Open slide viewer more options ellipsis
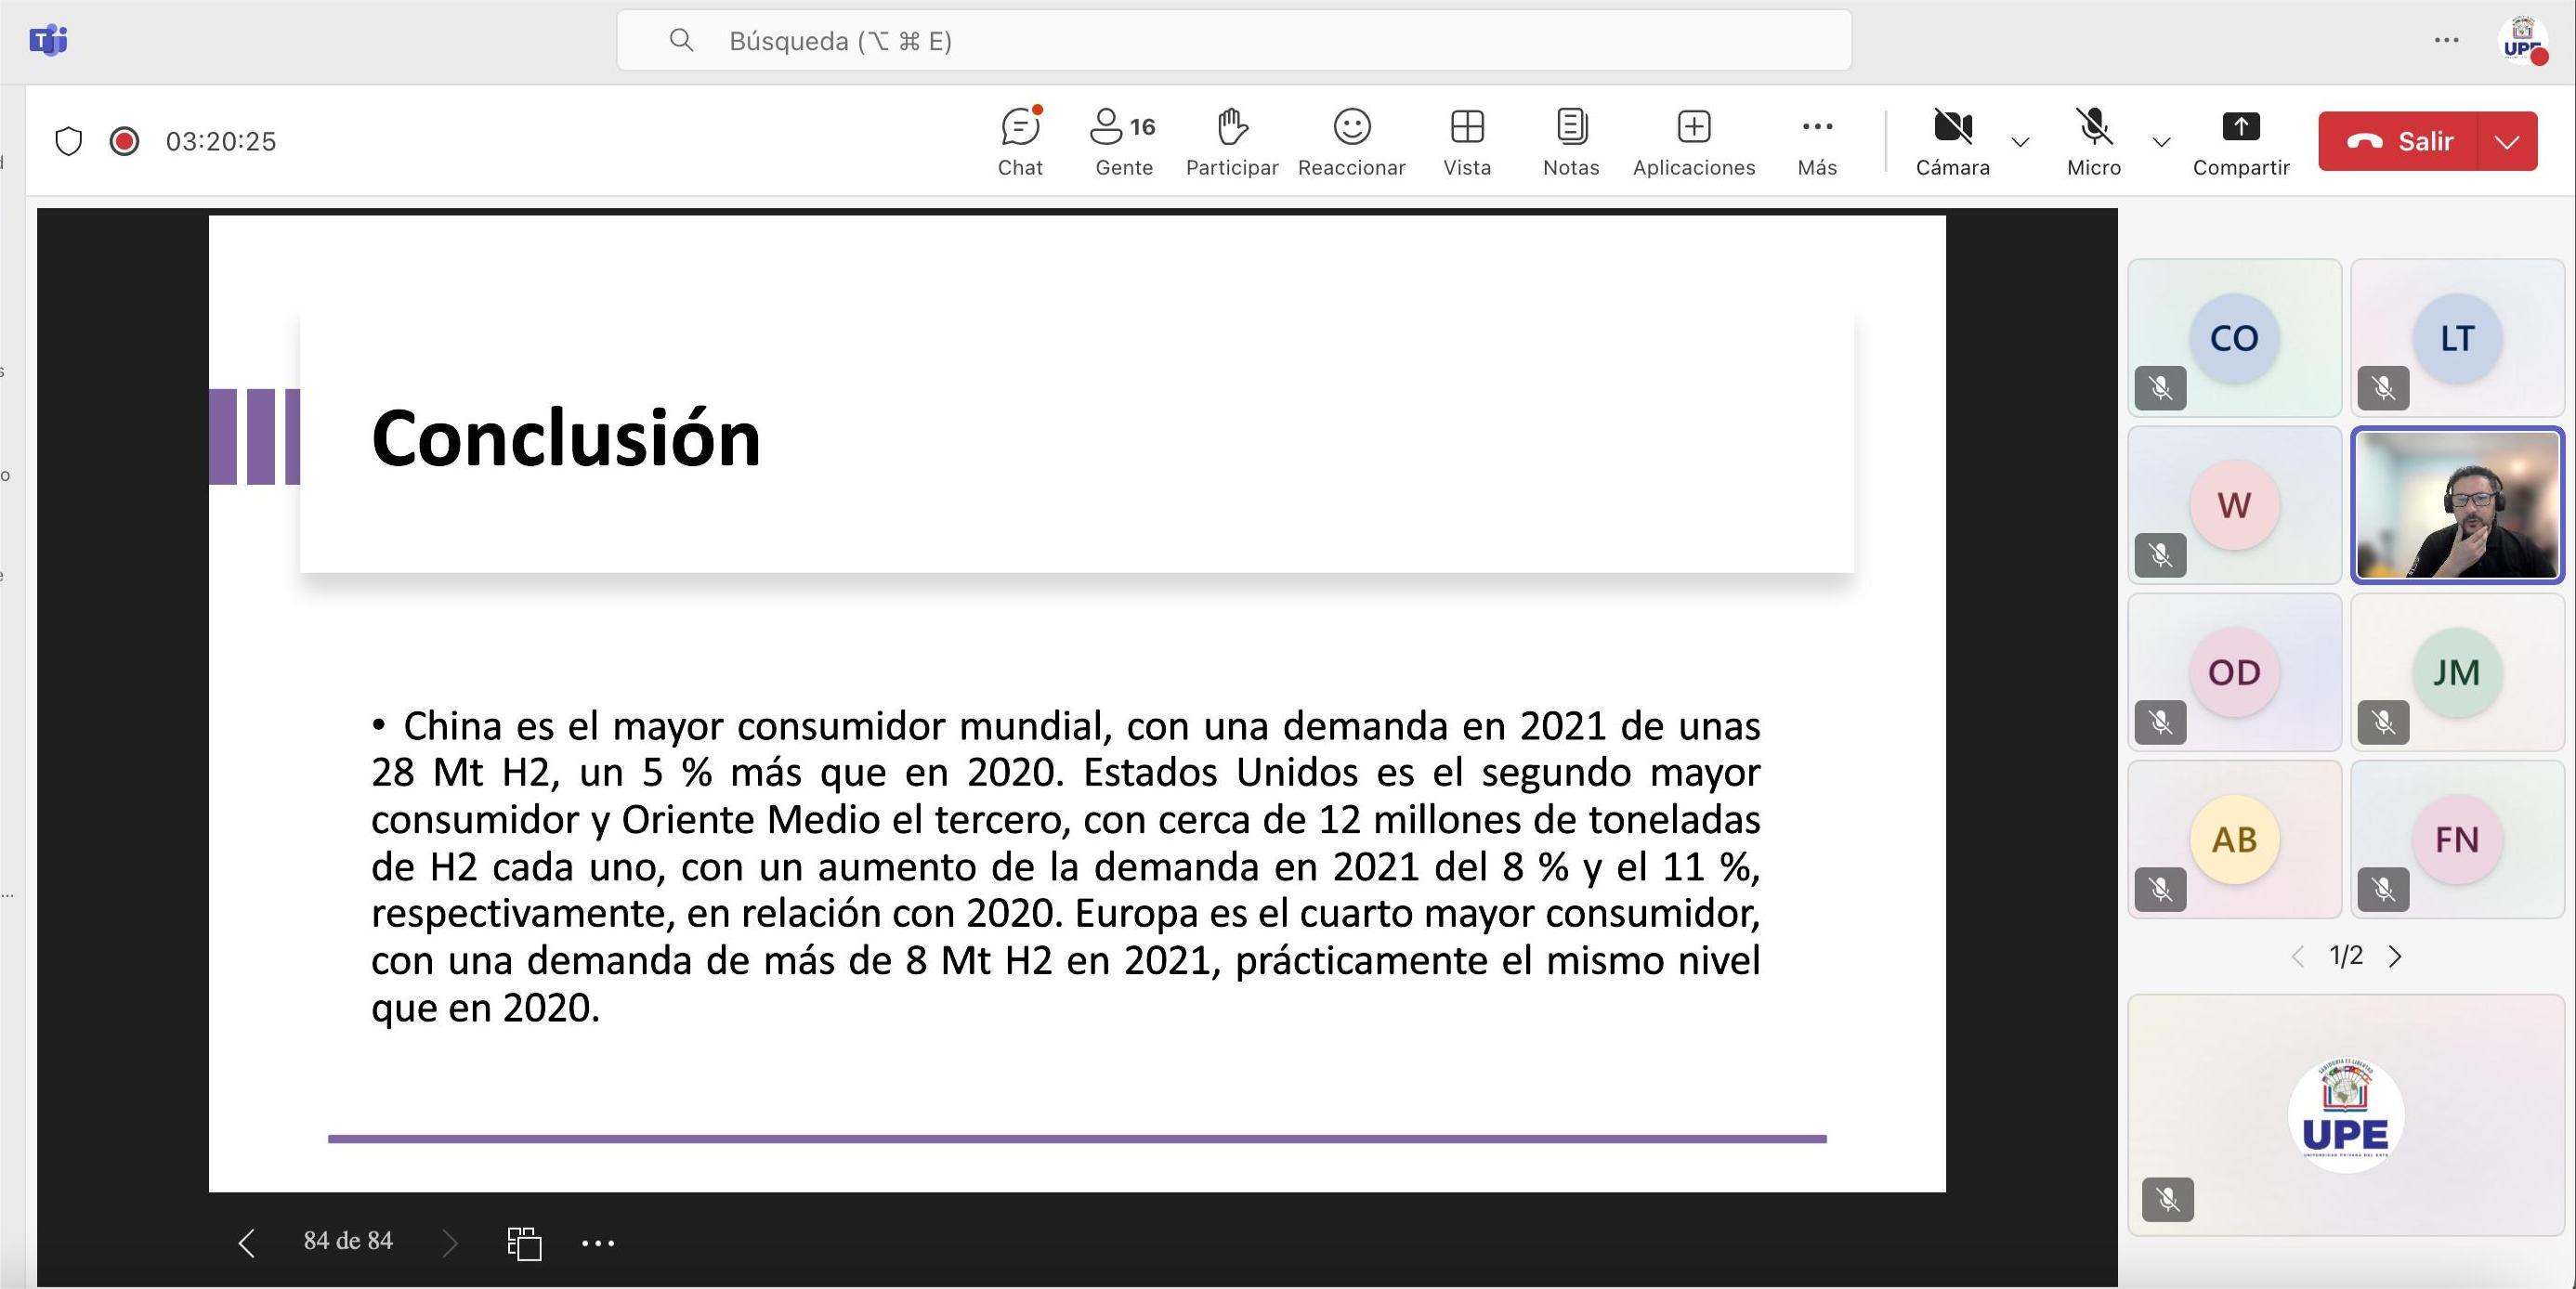 (x=598, y=1243)
